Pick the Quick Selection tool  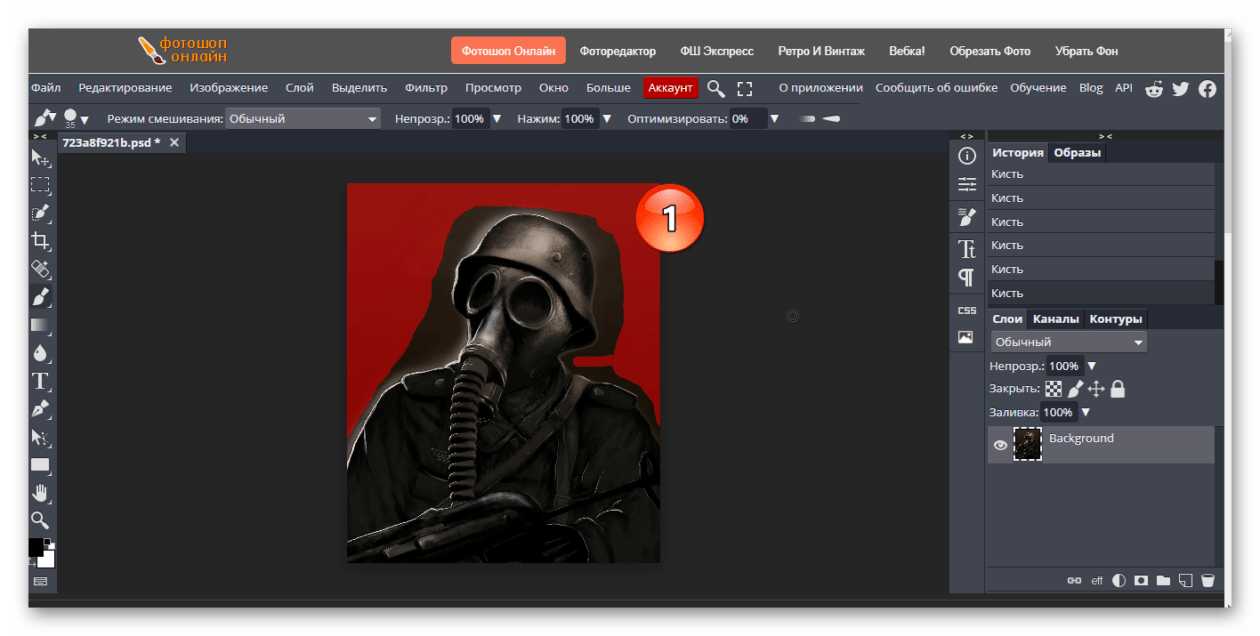40,212
